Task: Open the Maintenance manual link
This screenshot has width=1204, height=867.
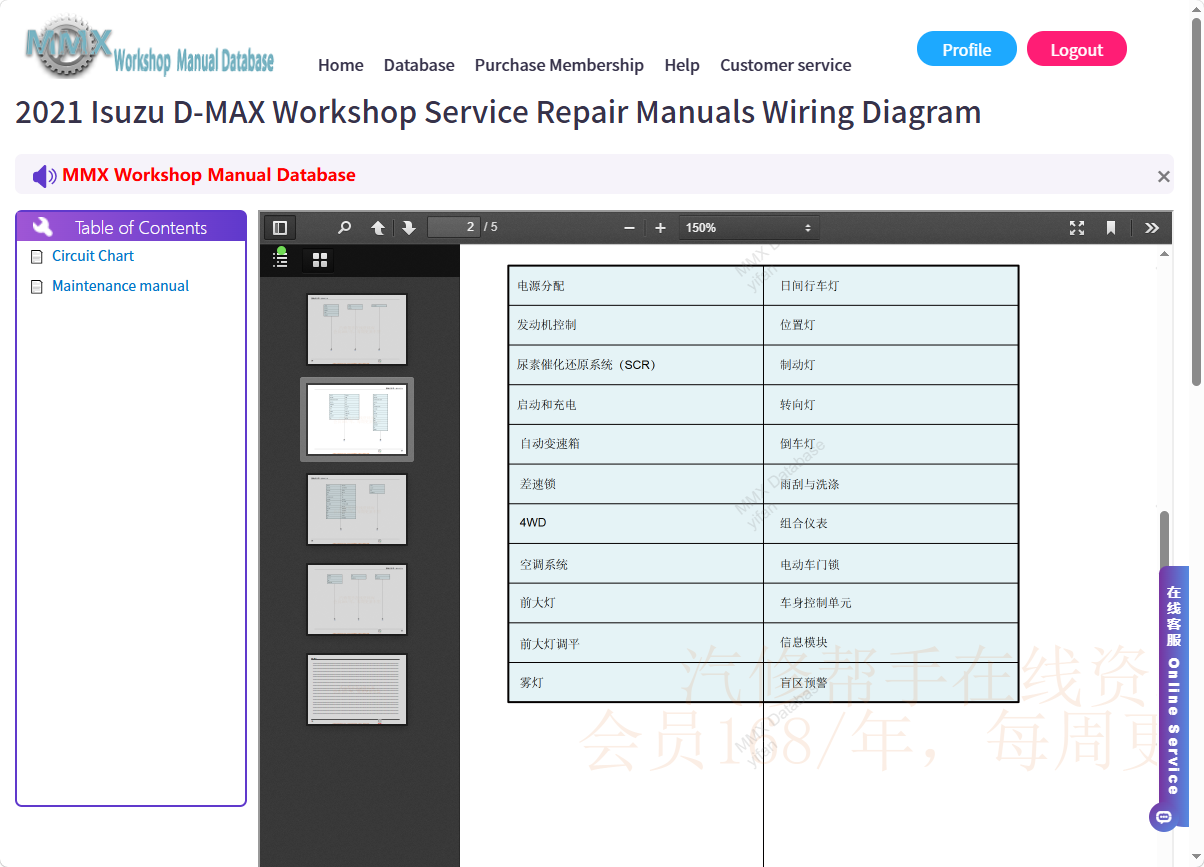Action: coord(120,286)
